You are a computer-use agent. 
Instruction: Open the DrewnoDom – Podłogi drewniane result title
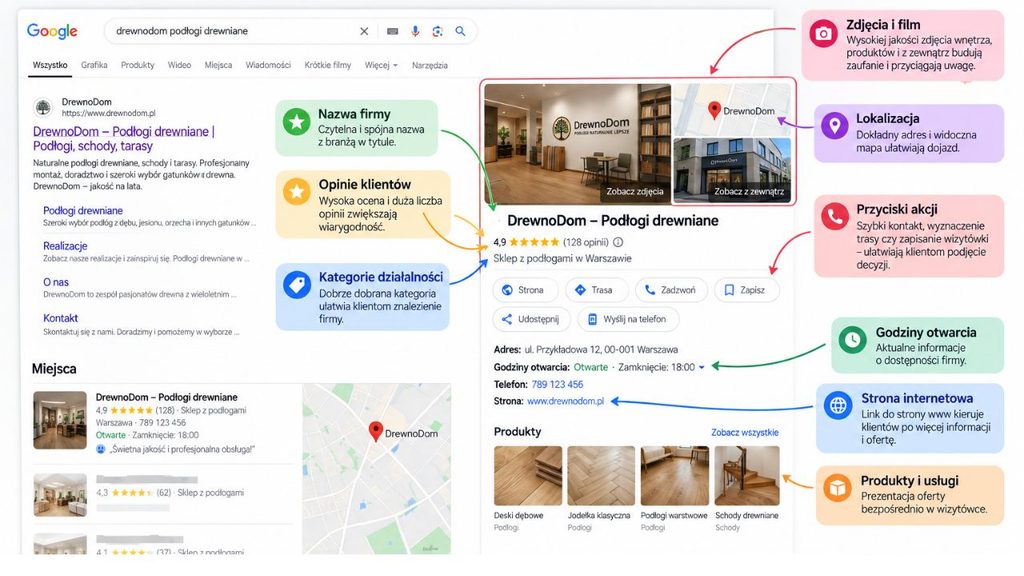(124, 138)
